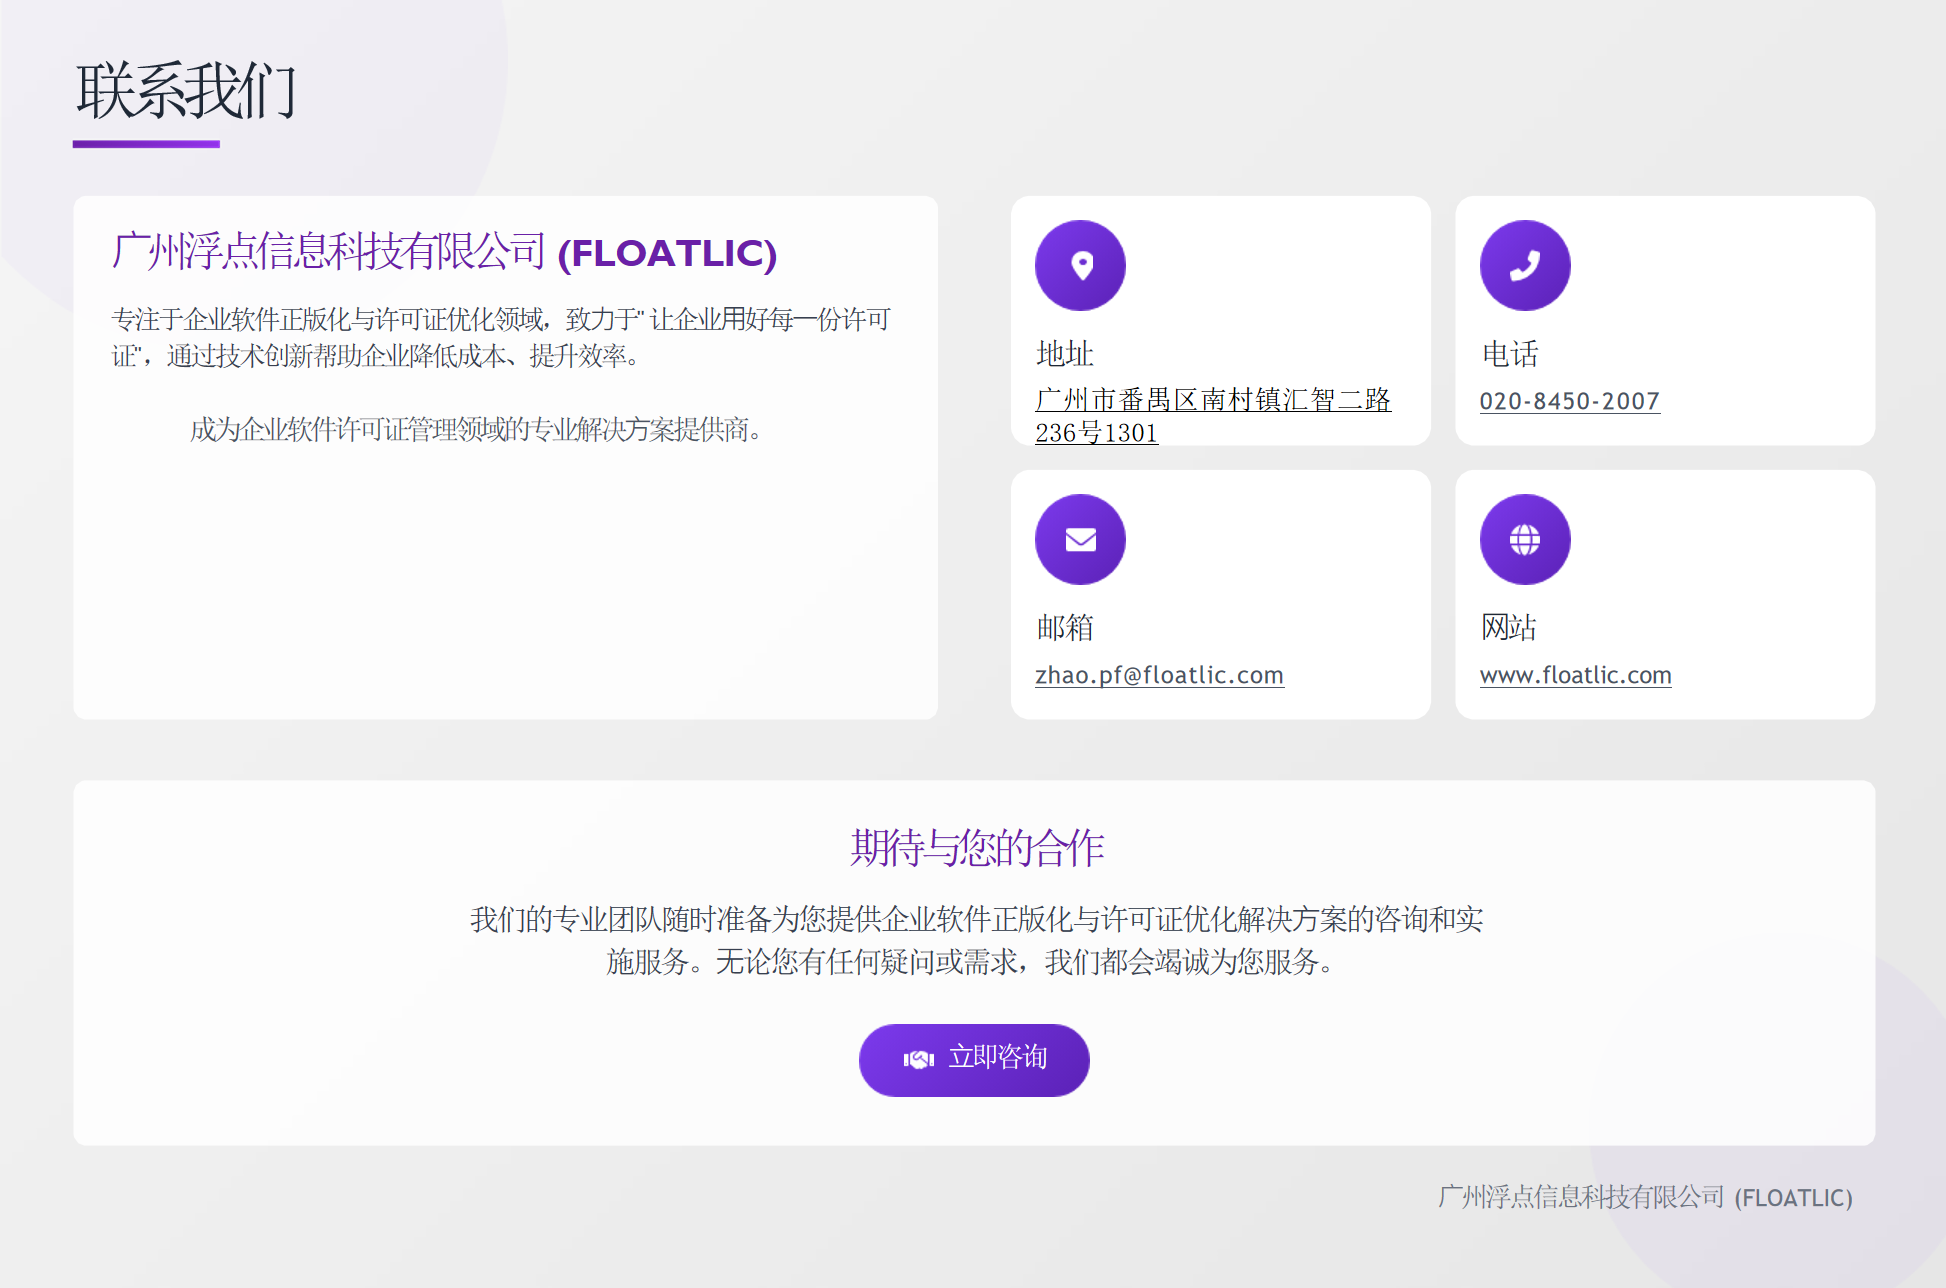Click the phone handset icon
This screenshot has height=1288, width=1946.
pyautogui.click(x=1525, y=265)
